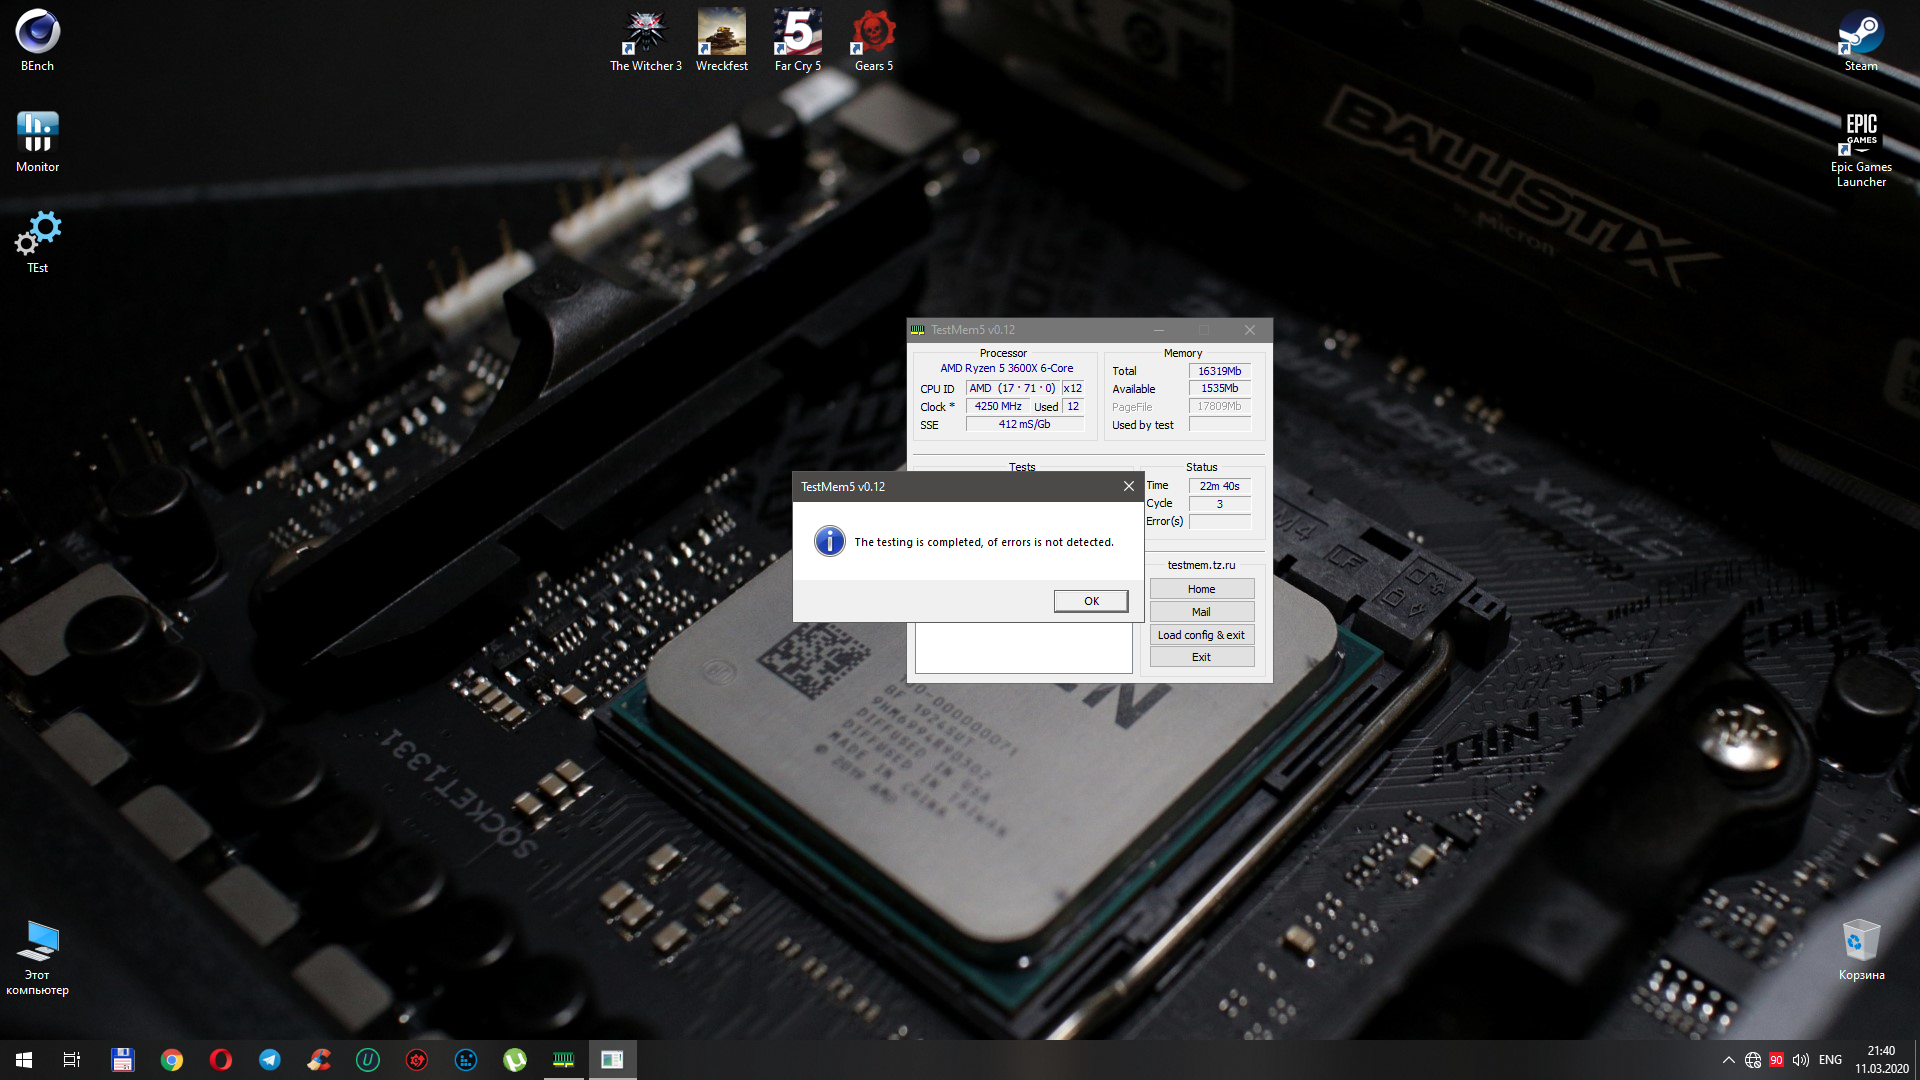This screenshot has height=1080, width=1920.
Task: Click OK in the TestMem5 dialog
Action: (1090, 601)
